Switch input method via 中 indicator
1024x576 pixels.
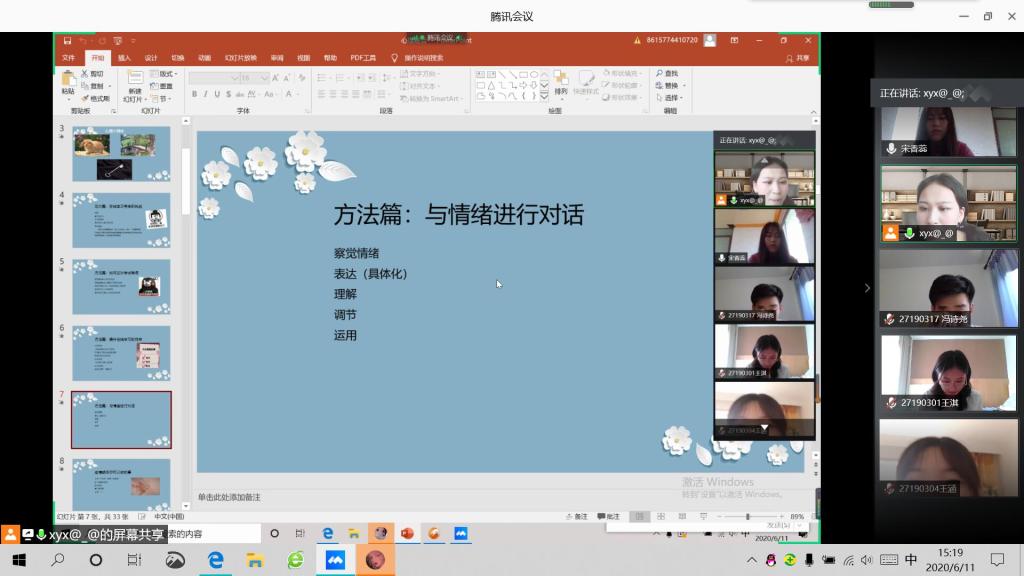click(x=910, y=560)
